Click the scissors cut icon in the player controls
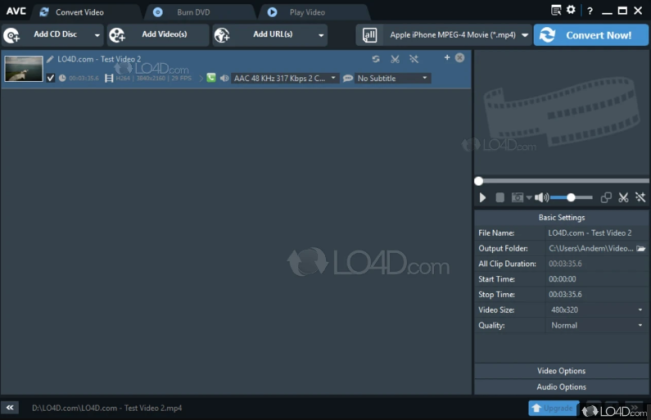 (623, 198)
